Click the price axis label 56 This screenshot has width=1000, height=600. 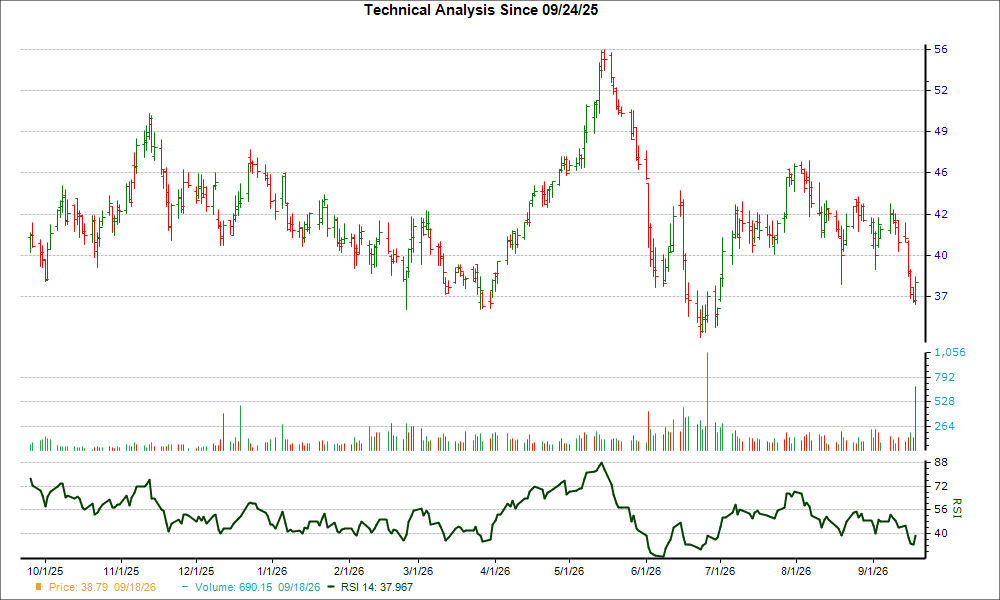pos(941,50)
